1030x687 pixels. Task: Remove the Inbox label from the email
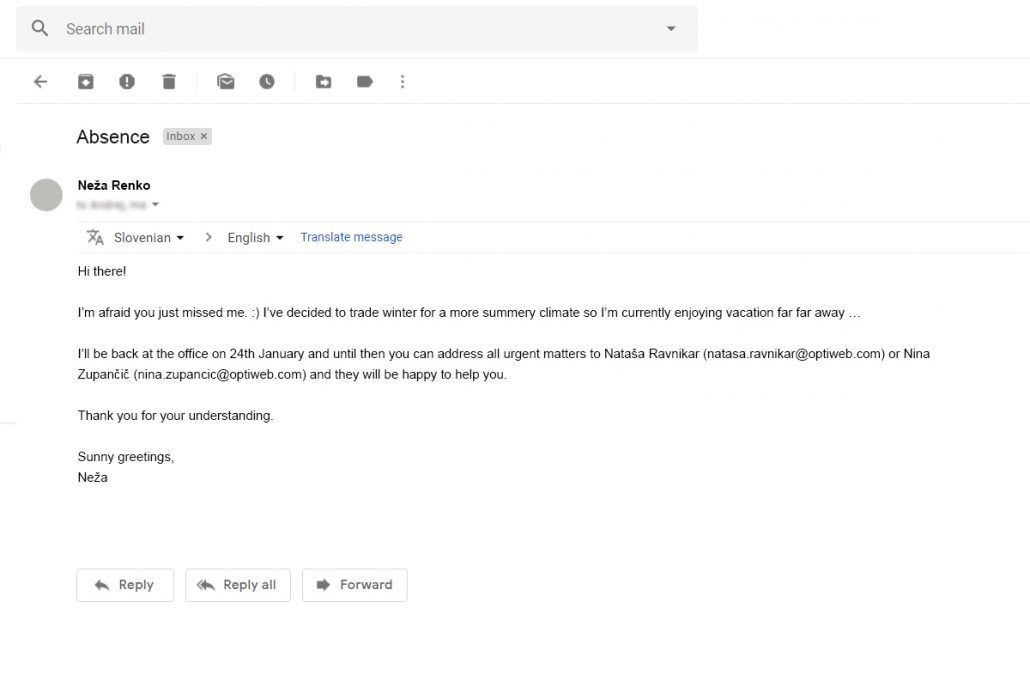click(x=204, y=136)
